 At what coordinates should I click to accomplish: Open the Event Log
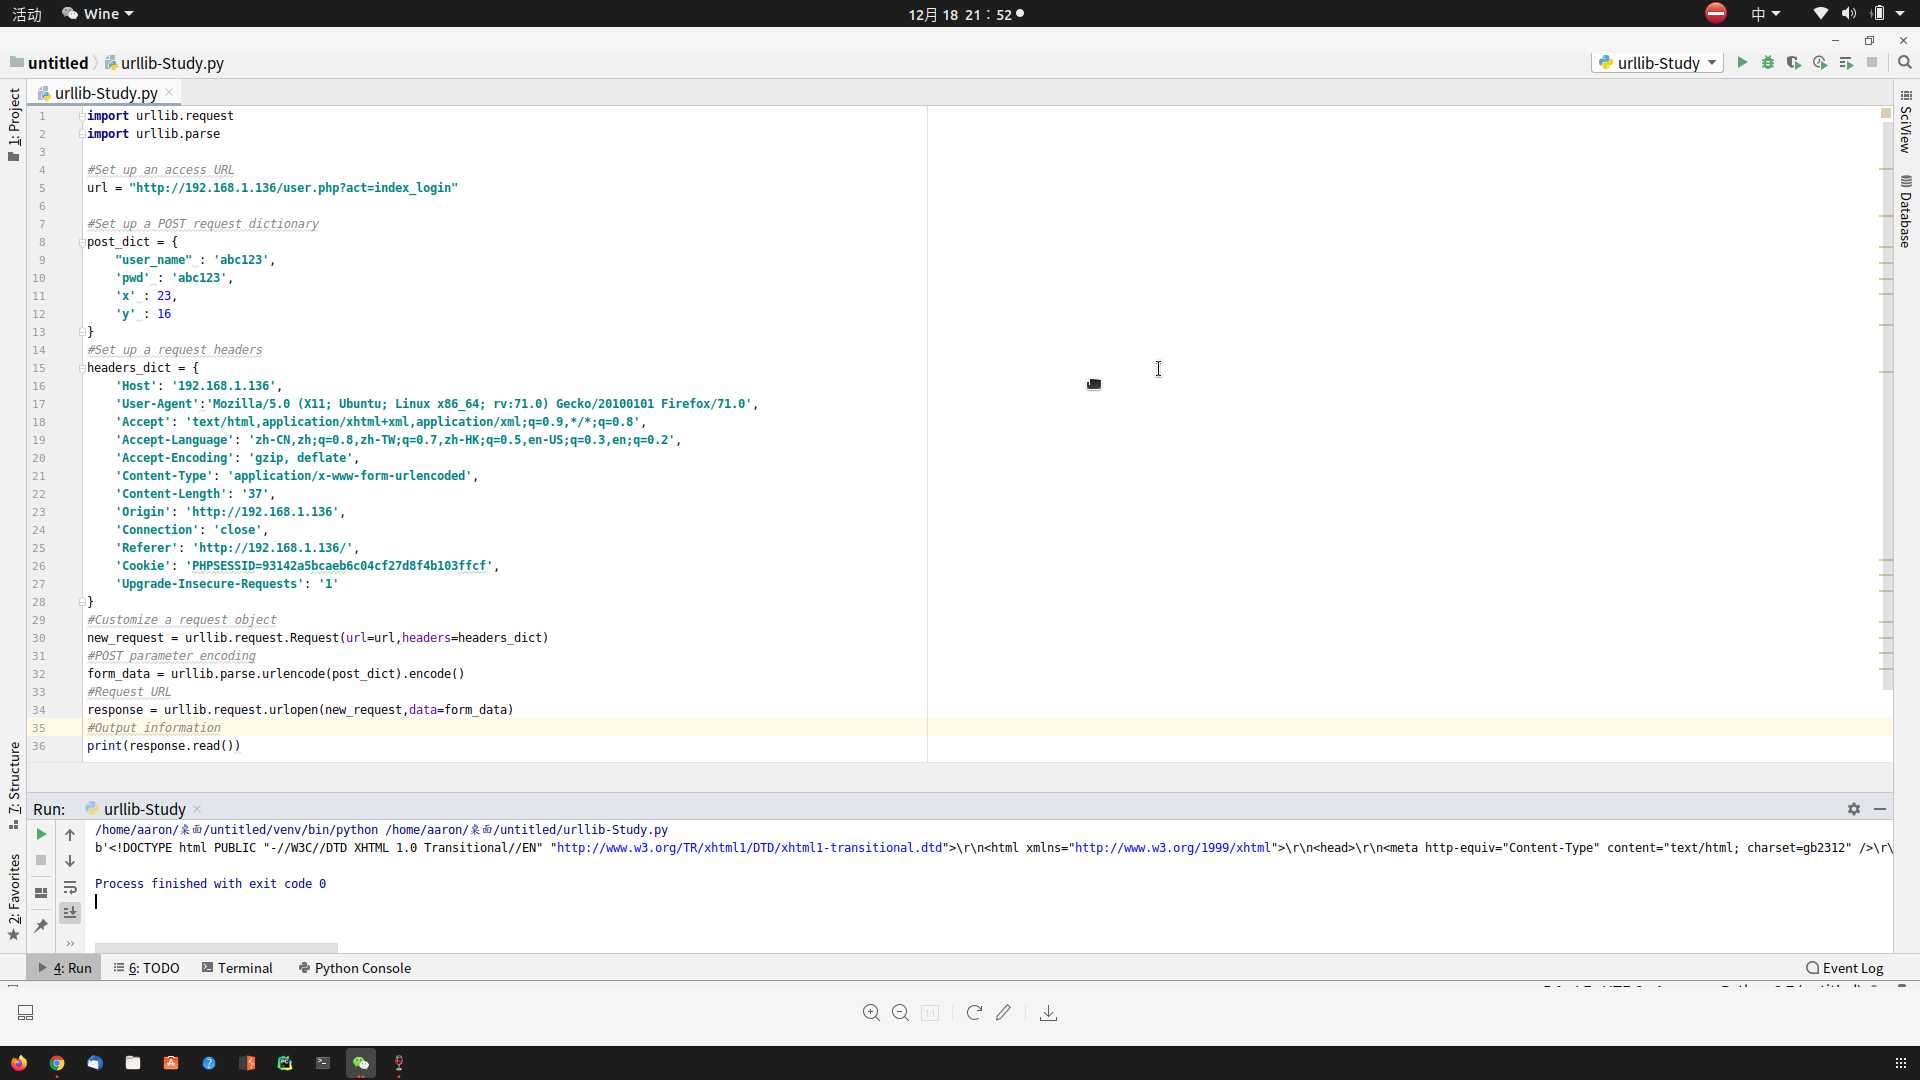1845,968
